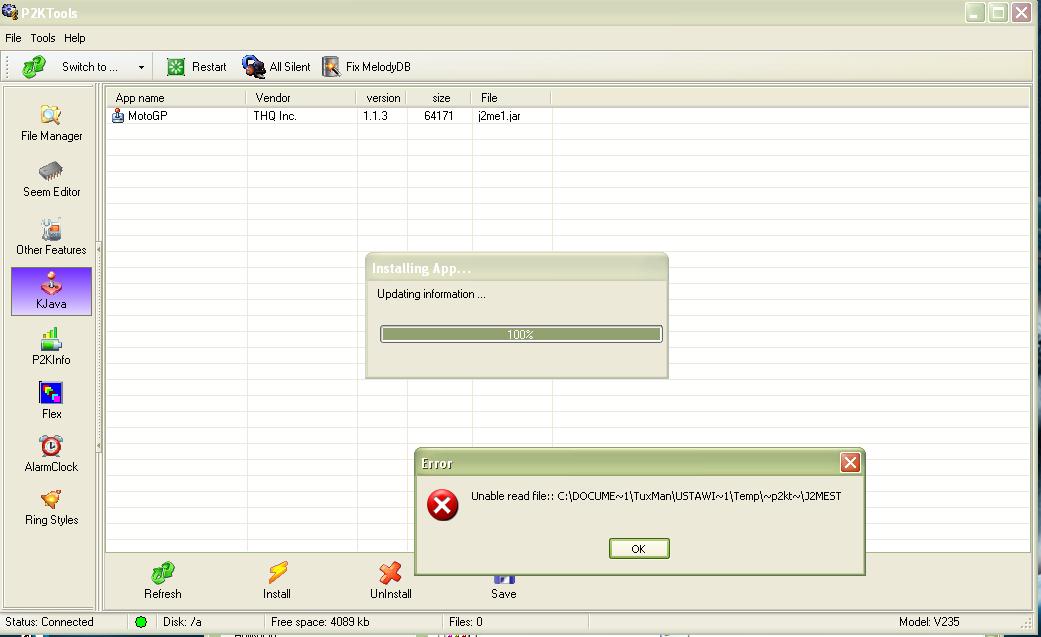Open the AlarmClock tool
Image resolution: width=1041 pixels, height=637 pixels.
[51, 454]
